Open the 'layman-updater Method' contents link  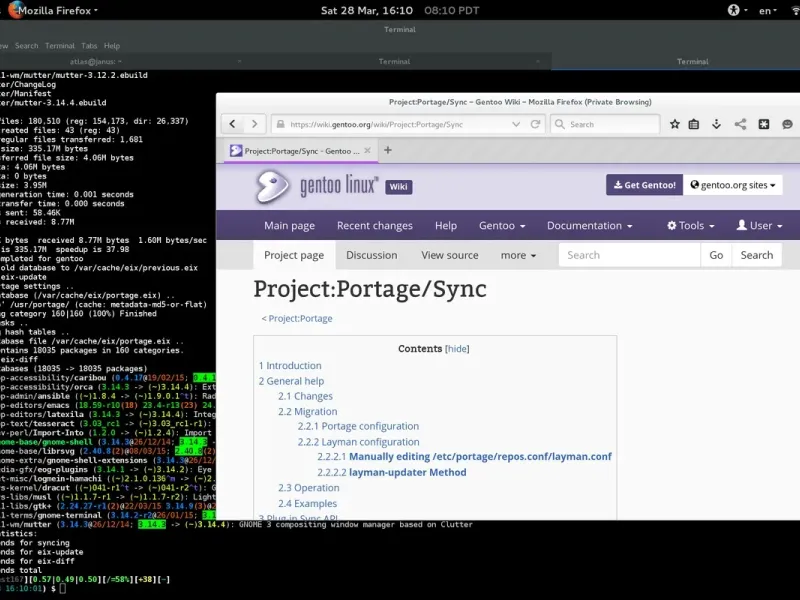tap(406, 472)
